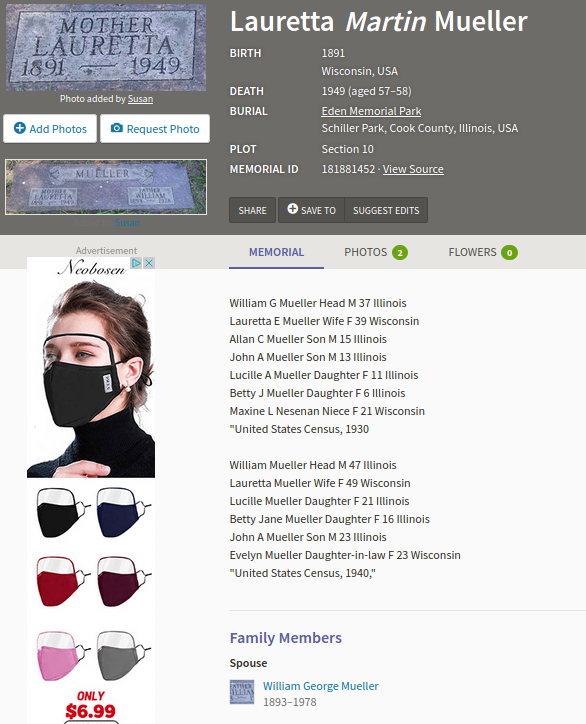Viewport: 586px width, 724px height.
Task: Click the green photos count badge
Action: 400,253
